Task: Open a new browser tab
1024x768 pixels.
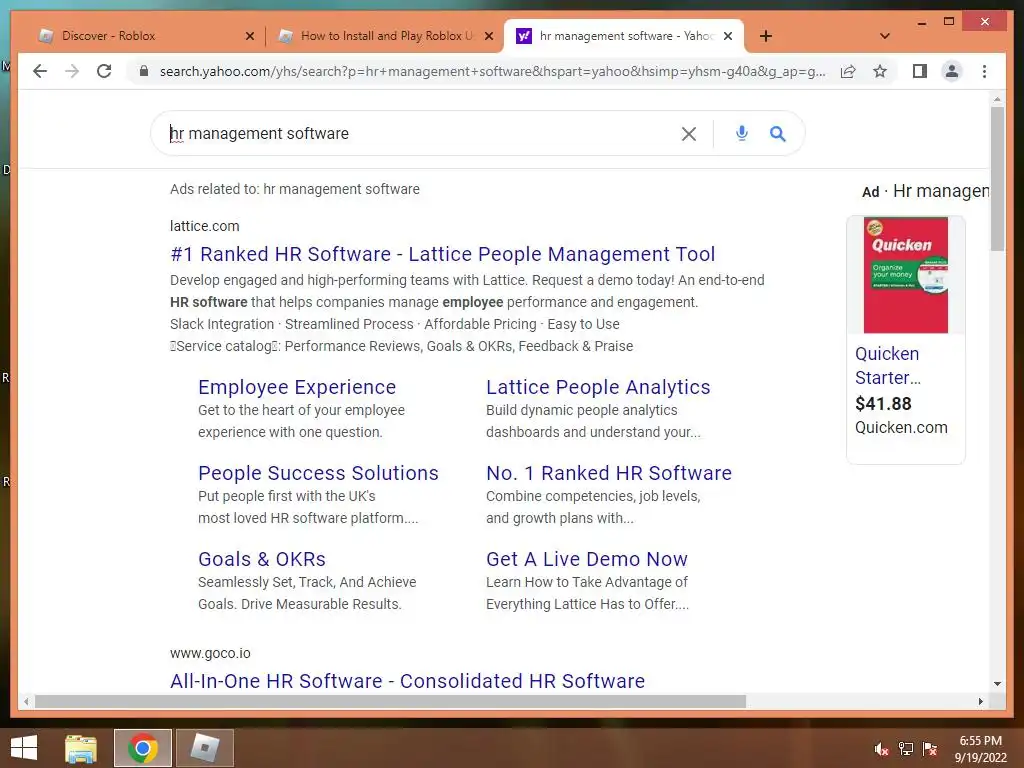Action: click(x=766, y=36)
